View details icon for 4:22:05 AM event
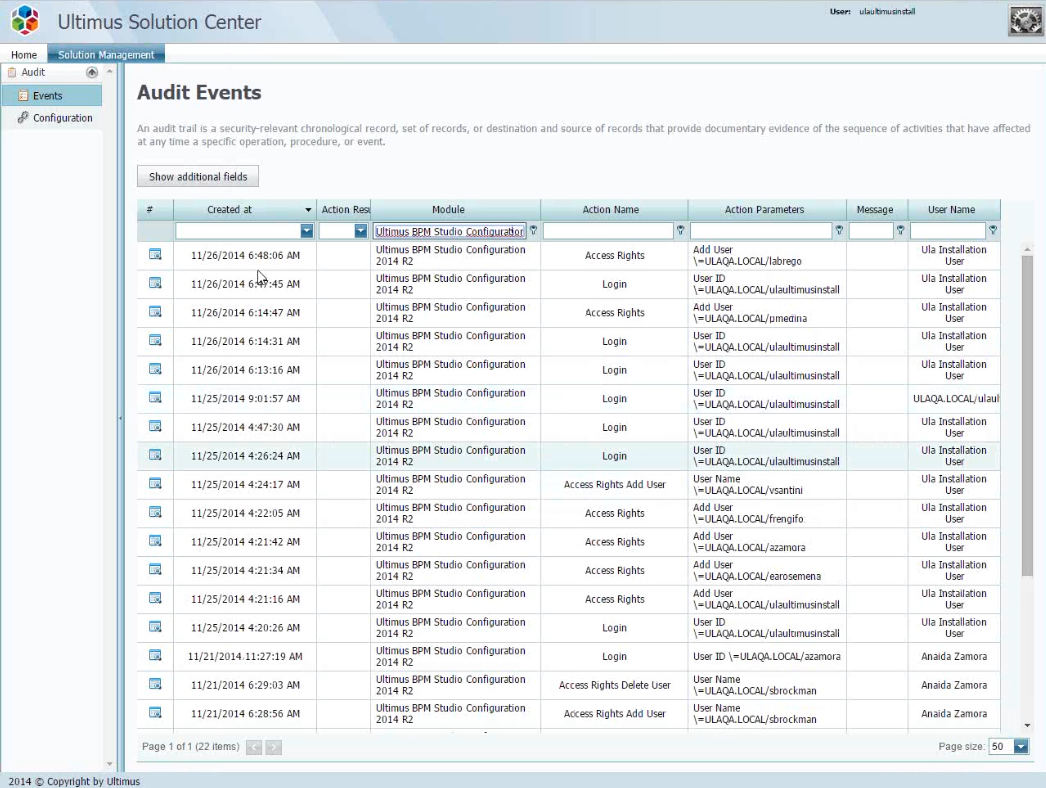The width and height of the screenshot is (1046, 788). click(x=155, y=512)
